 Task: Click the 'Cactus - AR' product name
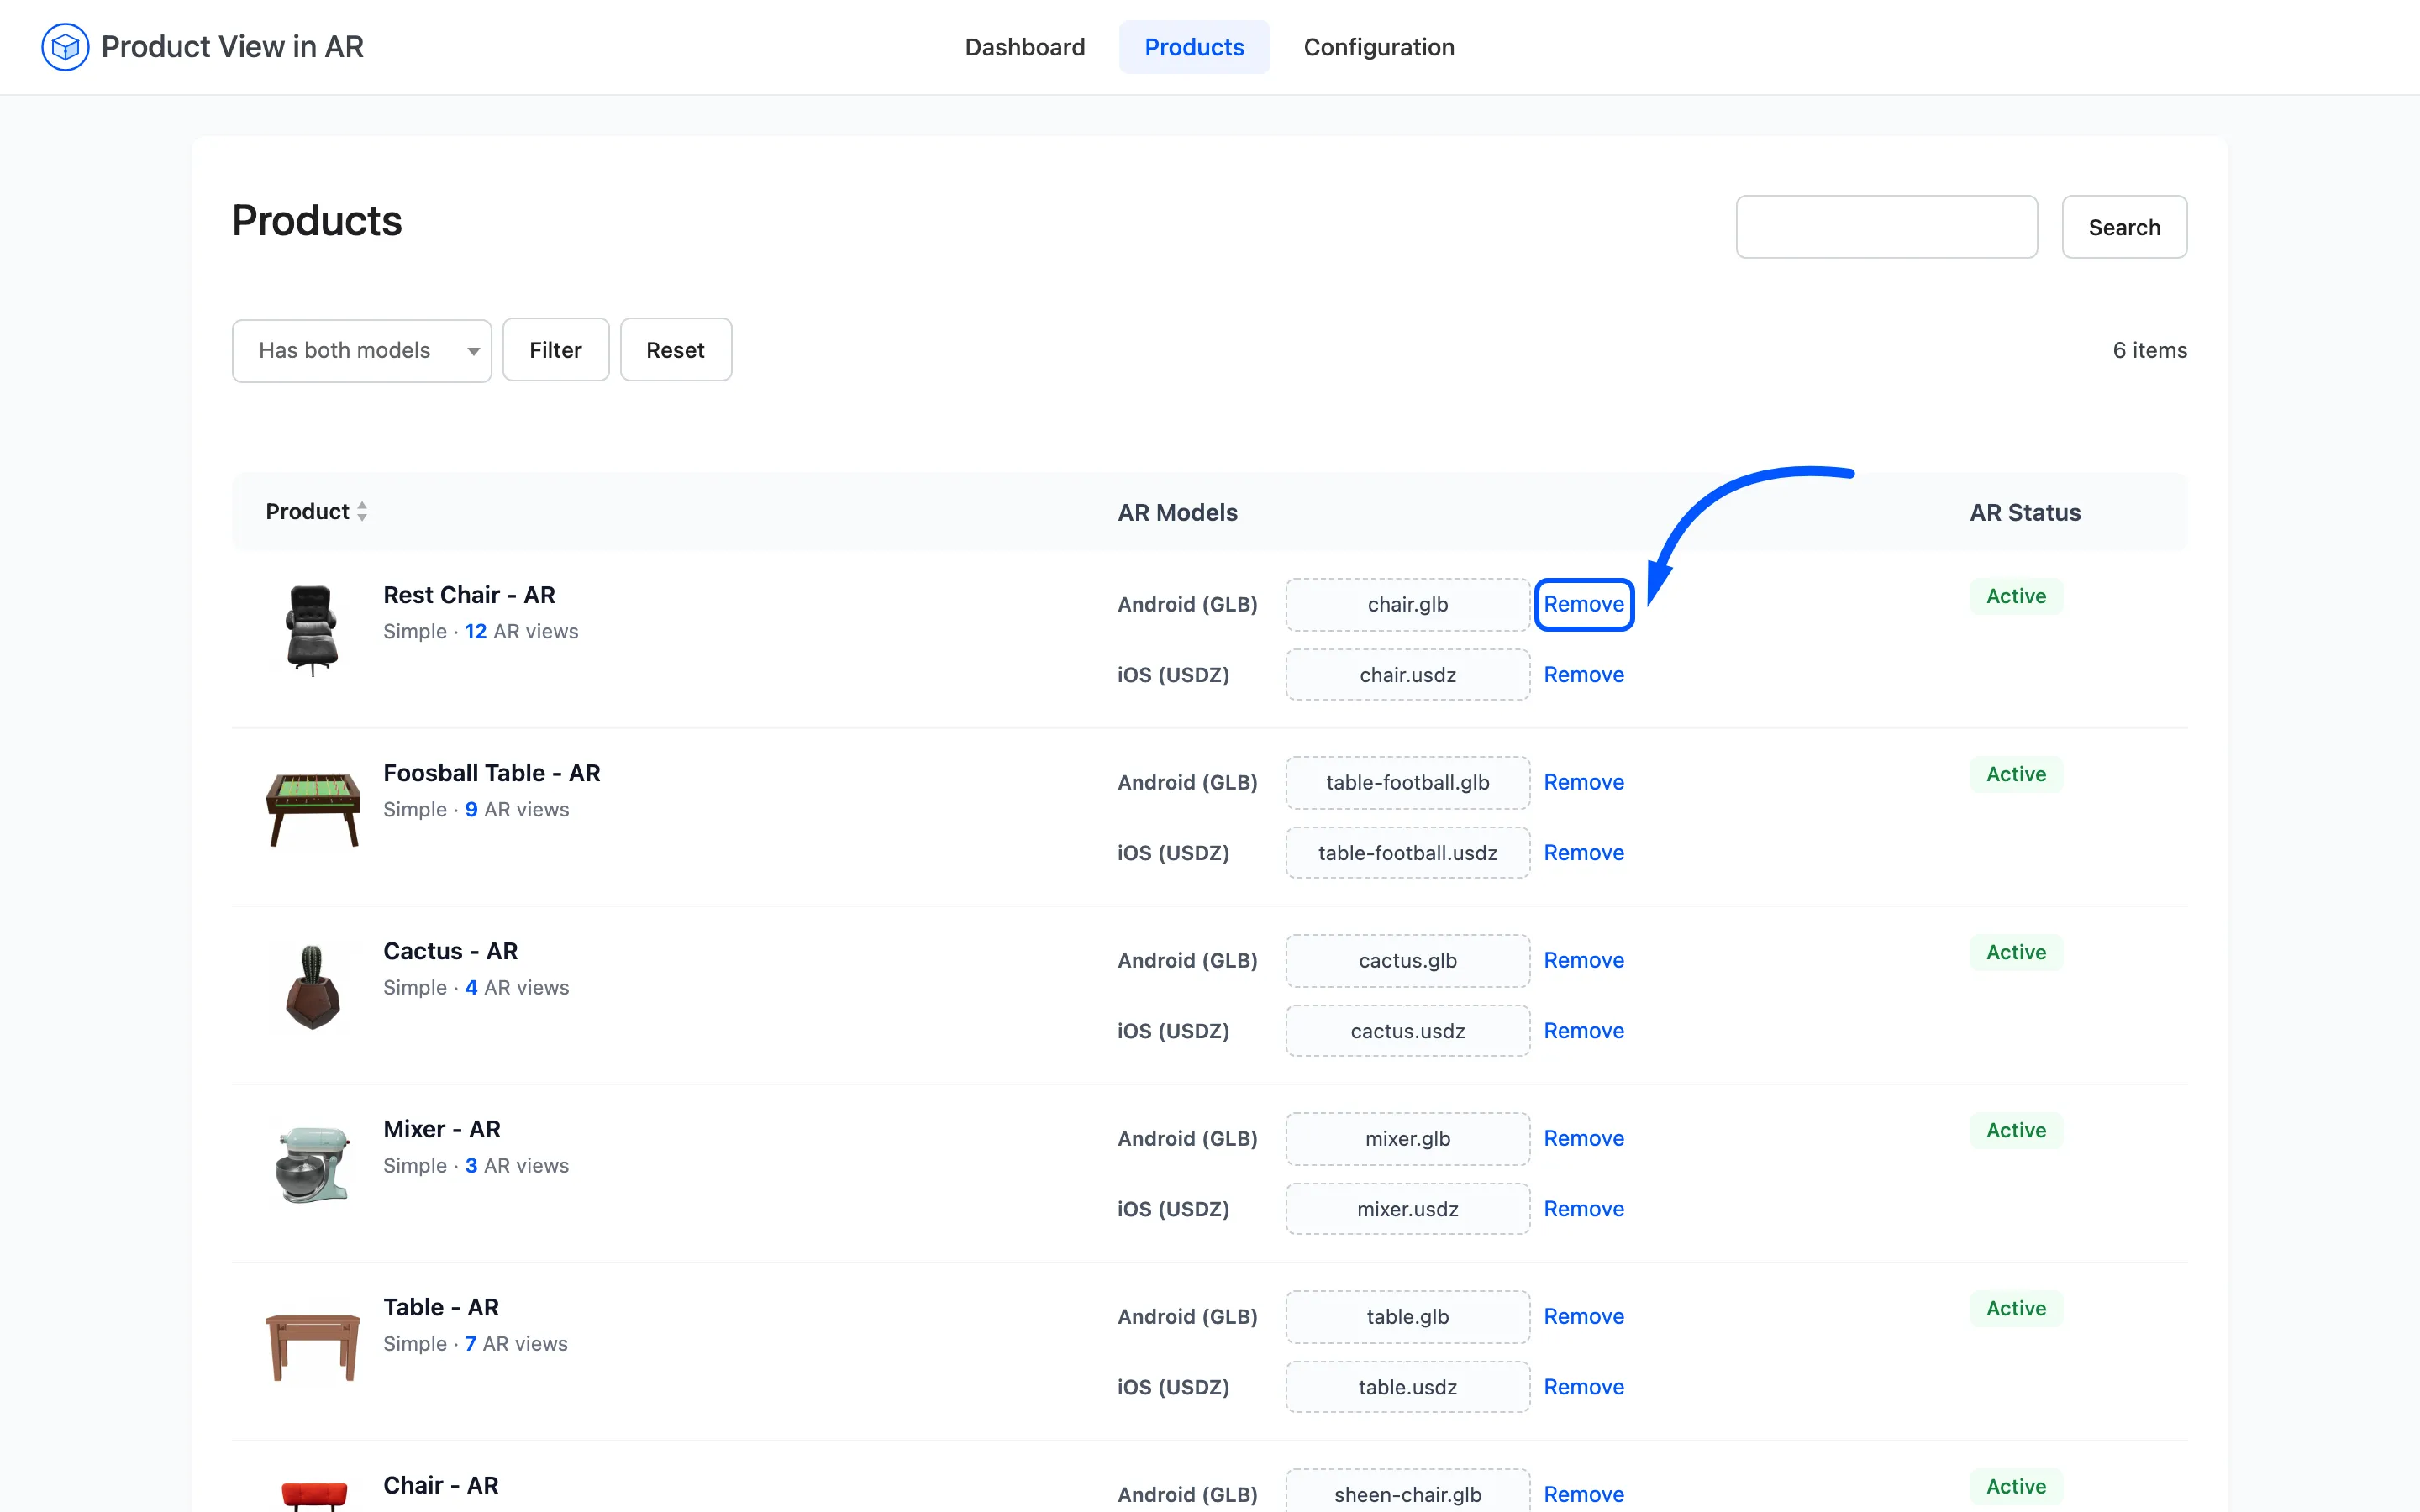click(450, 951)
